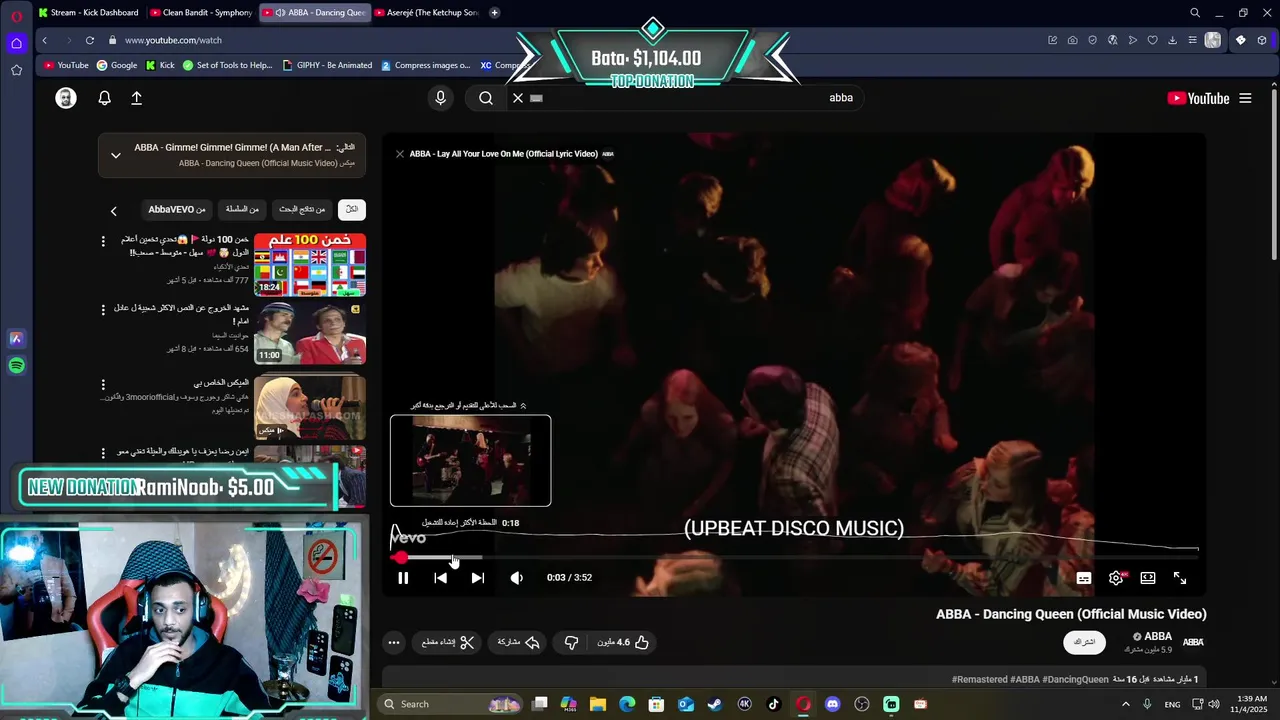Go to YouTube home via logo
The image size is (1280, 720).
[x=1198, y=98]
